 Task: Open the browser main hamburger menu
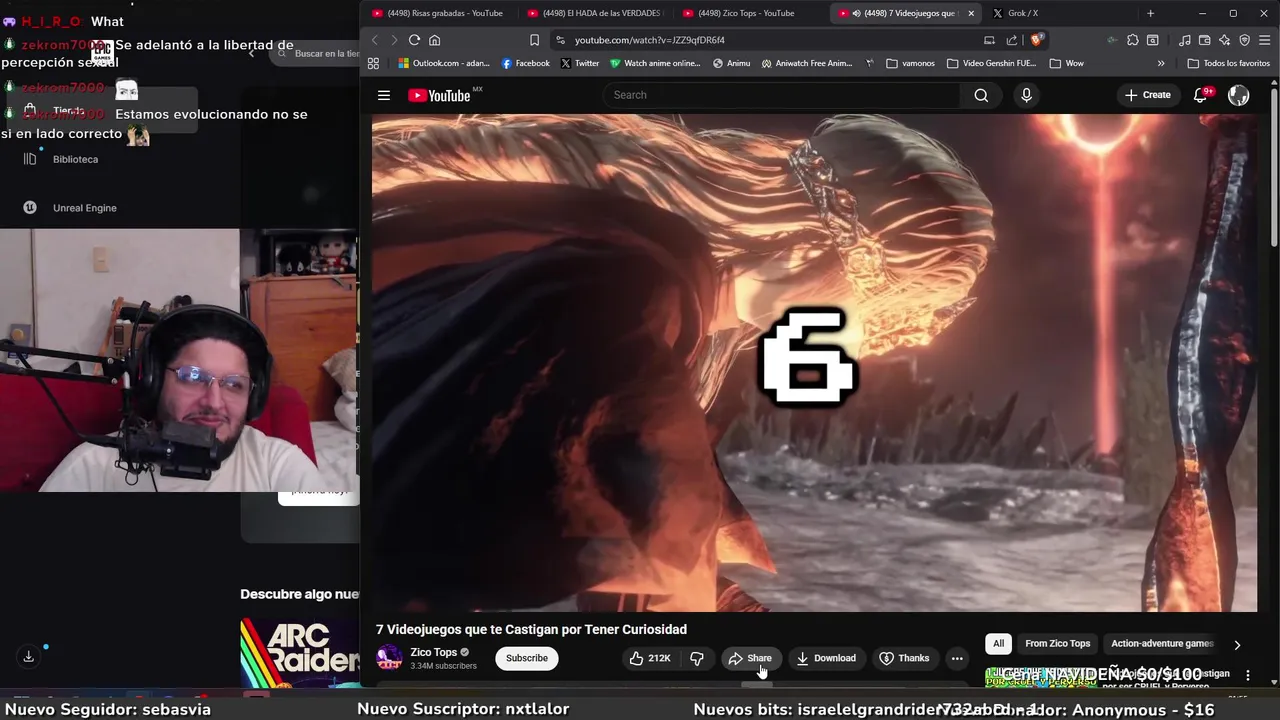click(1265, 40)
